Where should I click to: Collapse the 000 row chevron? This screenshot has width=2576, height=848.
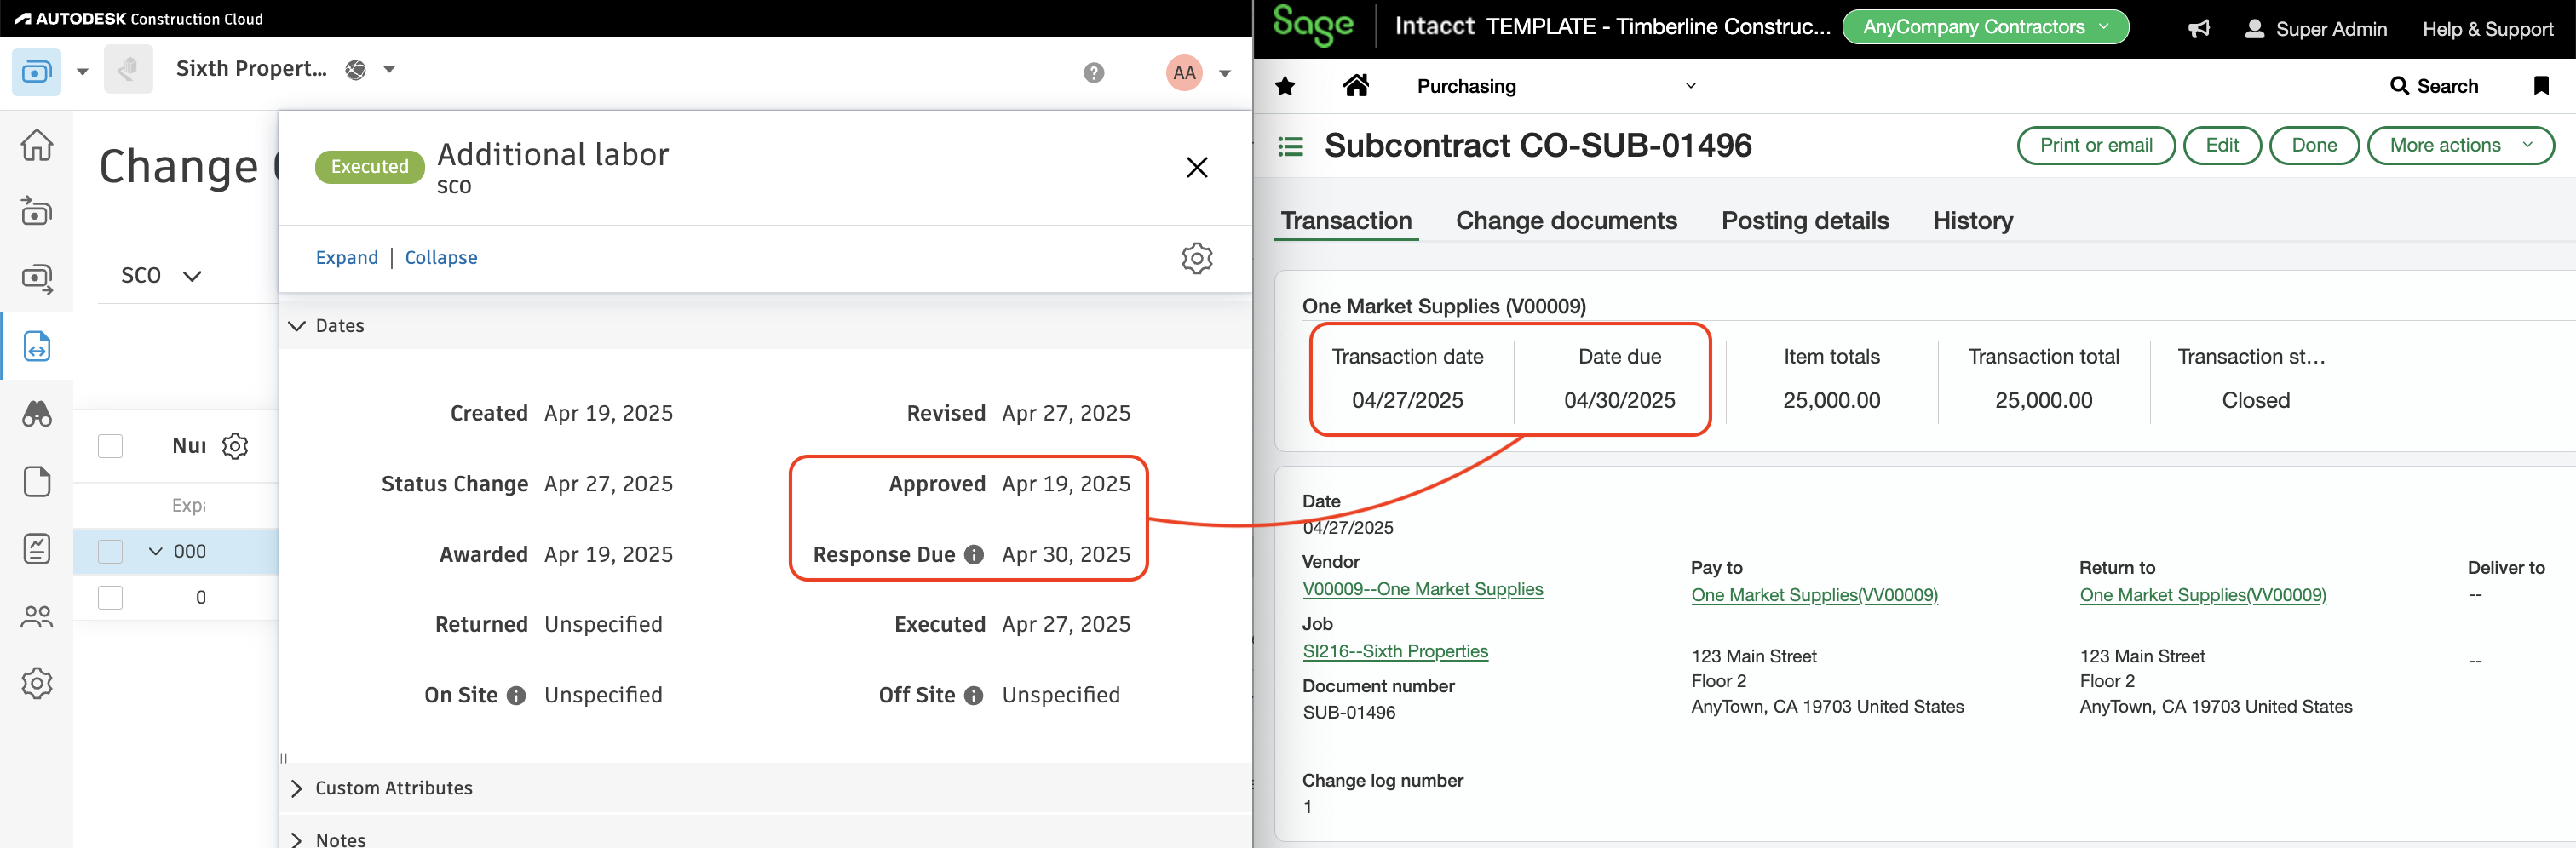pos(155,552)
